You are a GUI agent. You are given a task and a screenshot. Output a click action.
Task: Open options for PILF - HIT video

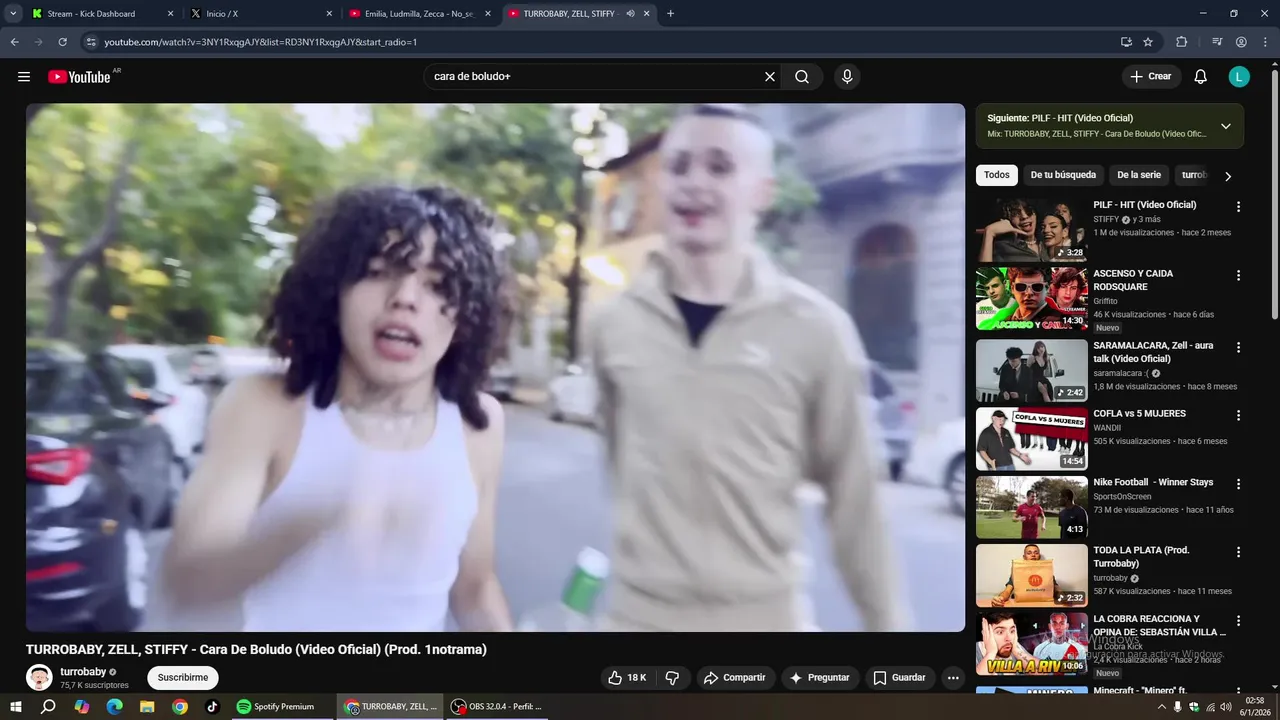pyautogui.click(x=1238, y=207)
